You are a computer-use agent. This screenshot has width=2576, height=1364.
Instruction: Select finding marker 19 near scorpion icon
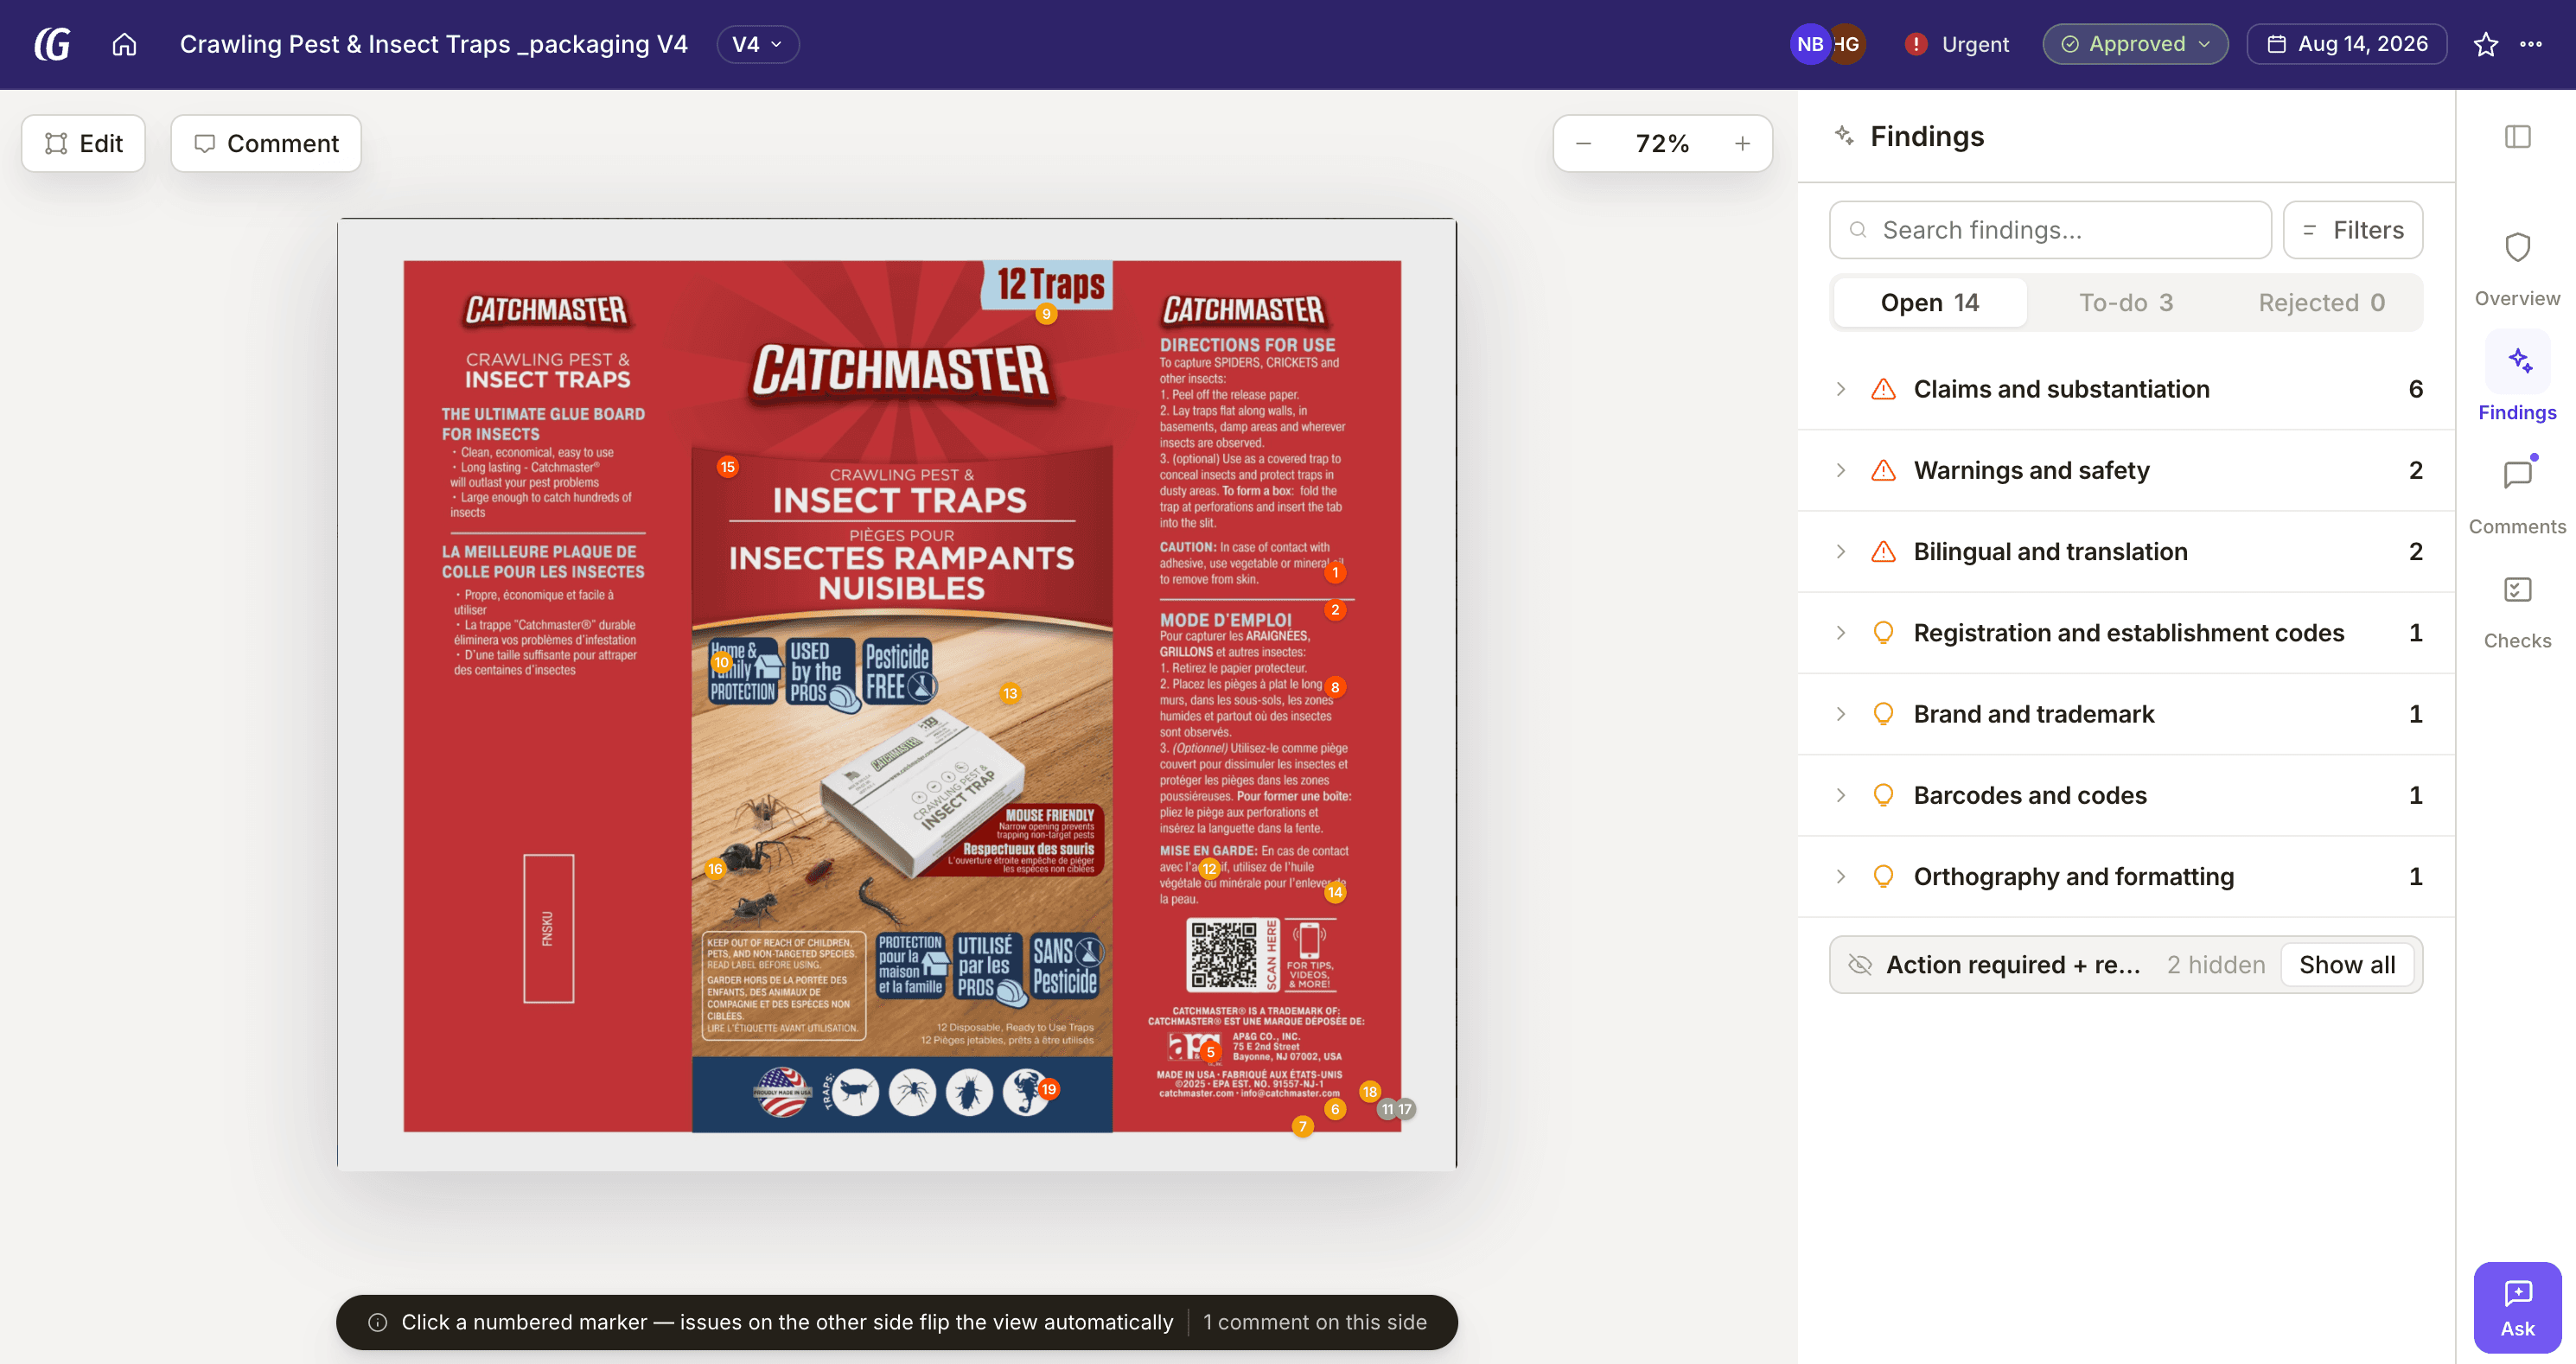[1048, 1089]
